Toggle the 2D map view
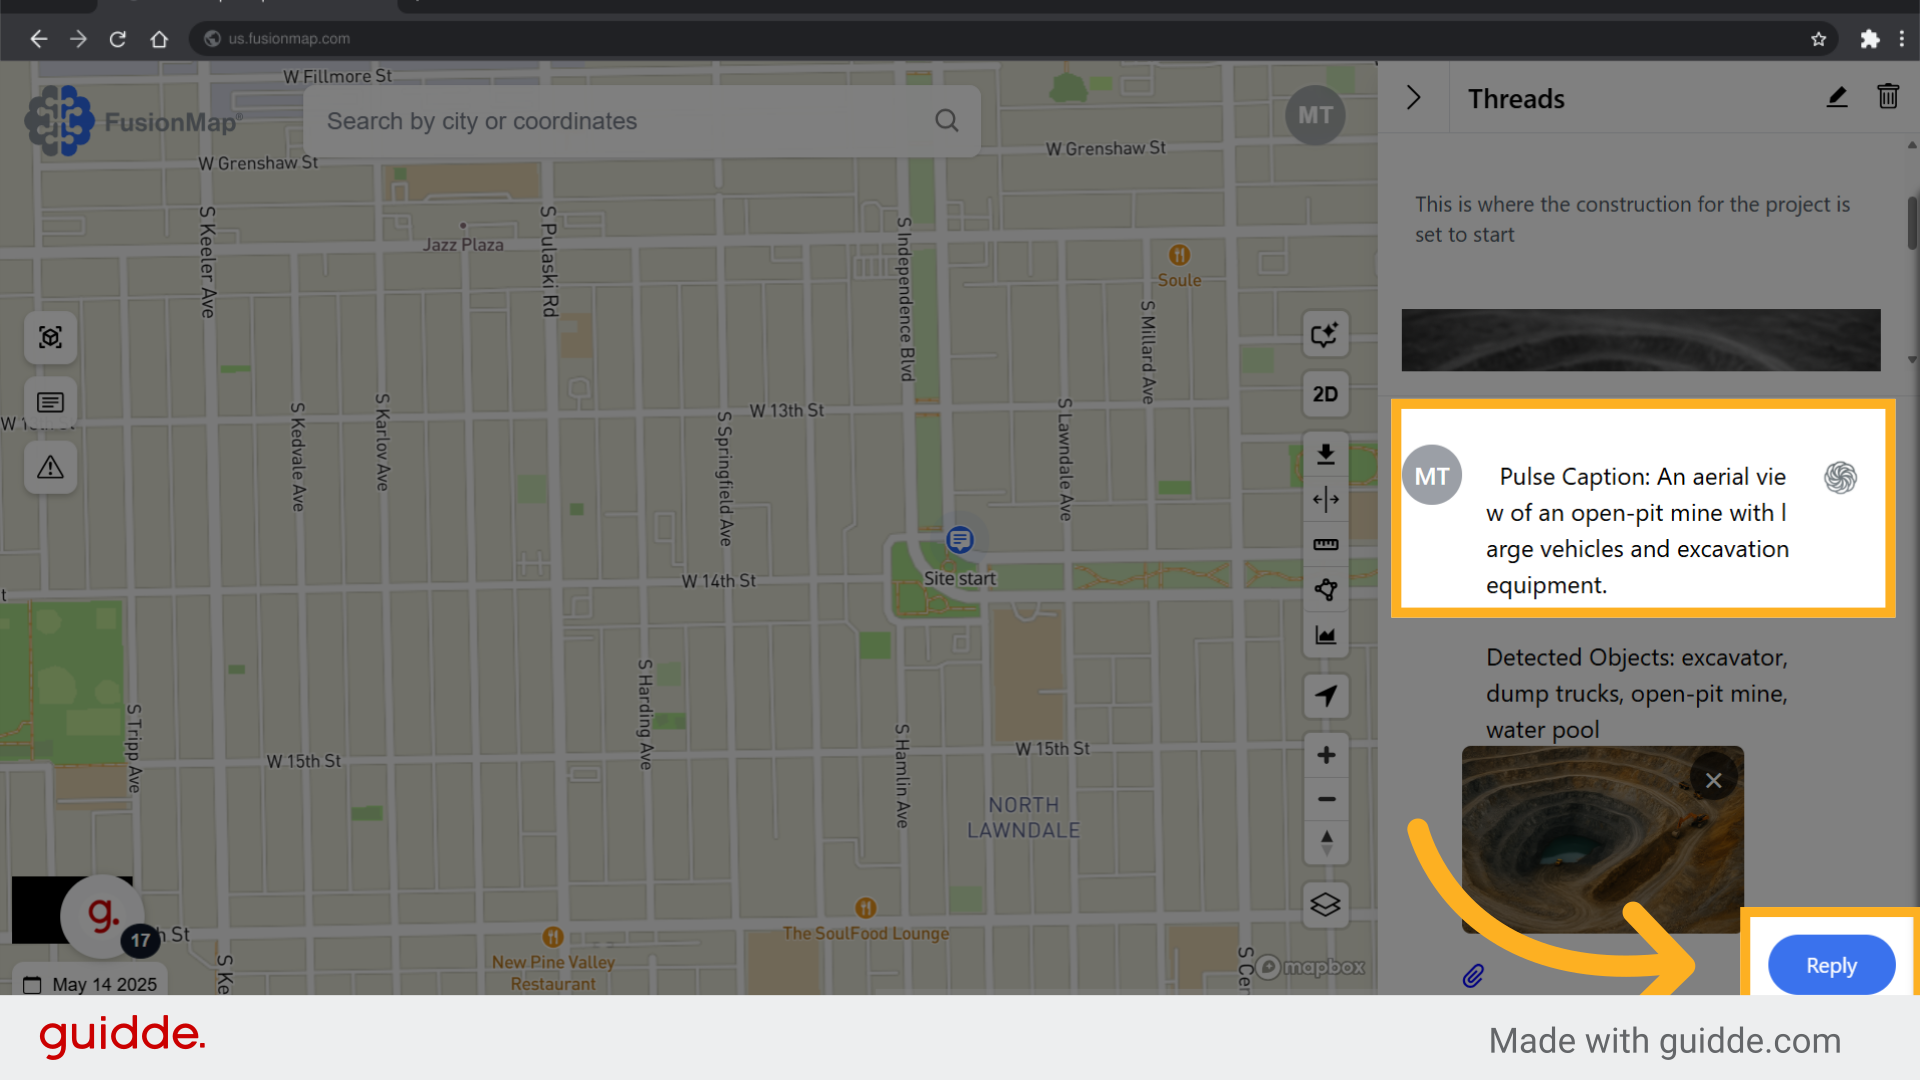The width and height of the screenshot is (1920, 1080). [1325, 394]
